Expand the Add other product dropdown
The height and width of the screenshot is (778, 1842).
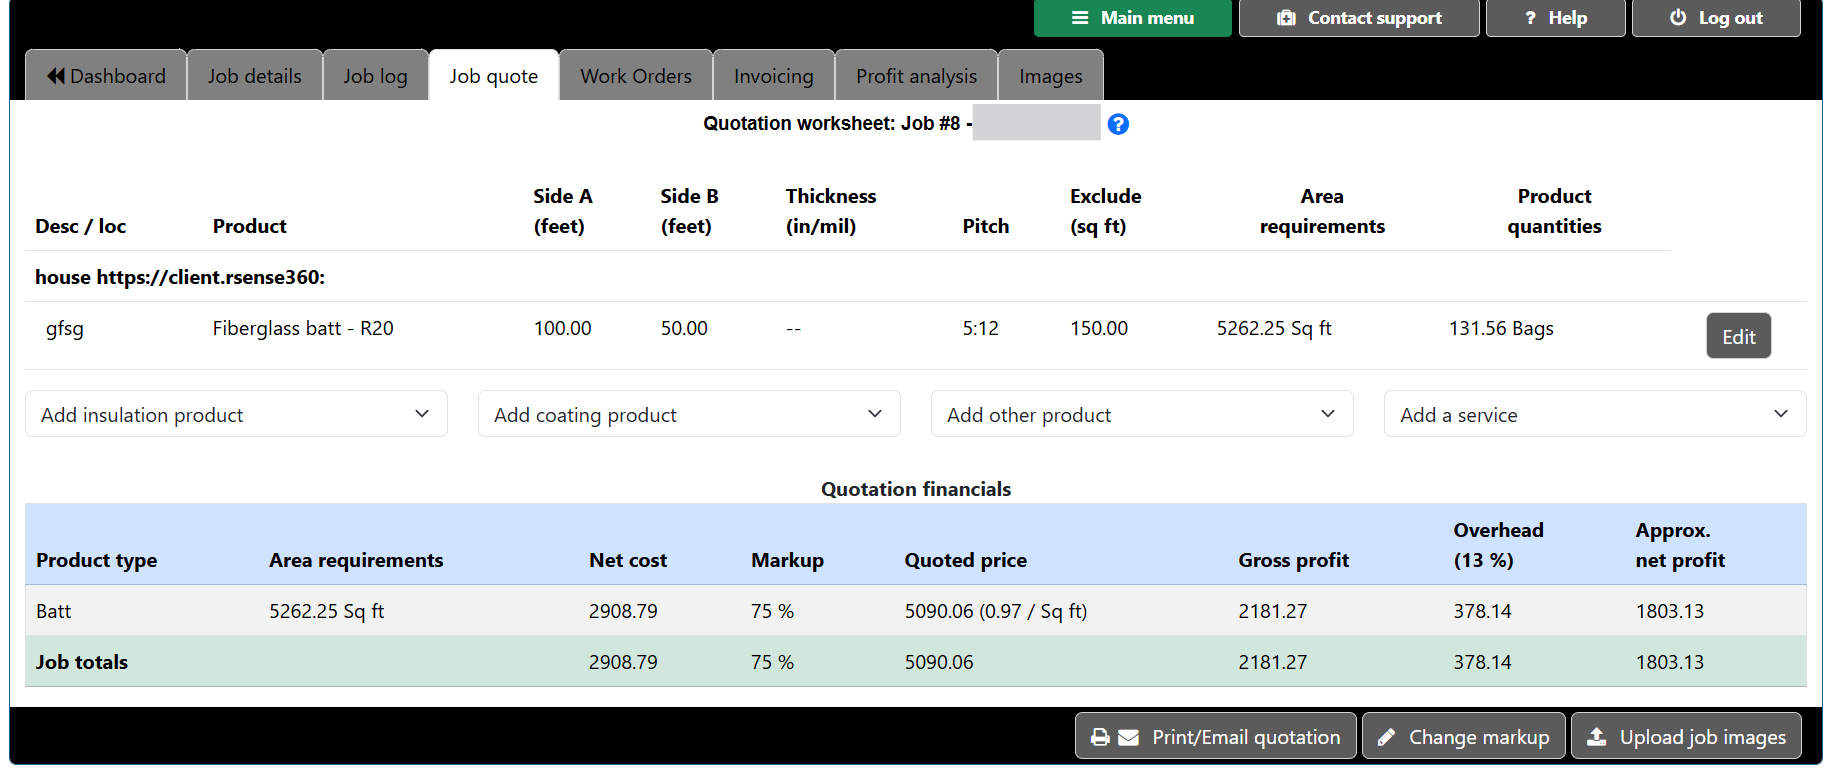[x=1142, y=414]
